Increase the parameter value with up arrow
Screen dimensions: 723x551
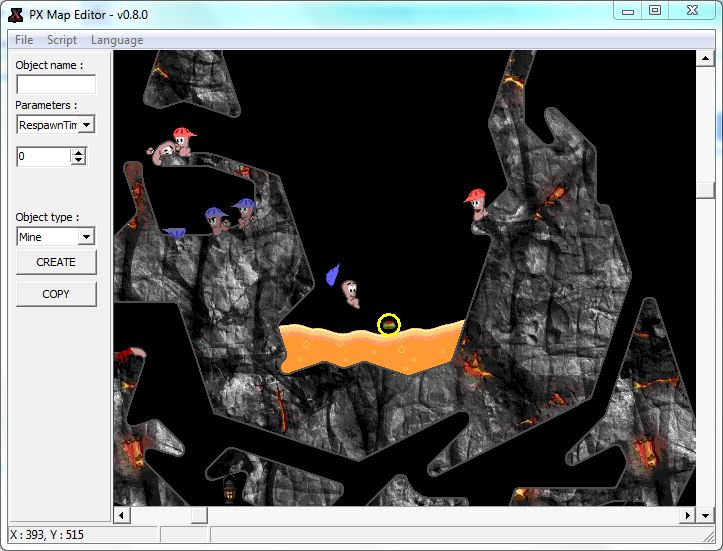point(79,152)
